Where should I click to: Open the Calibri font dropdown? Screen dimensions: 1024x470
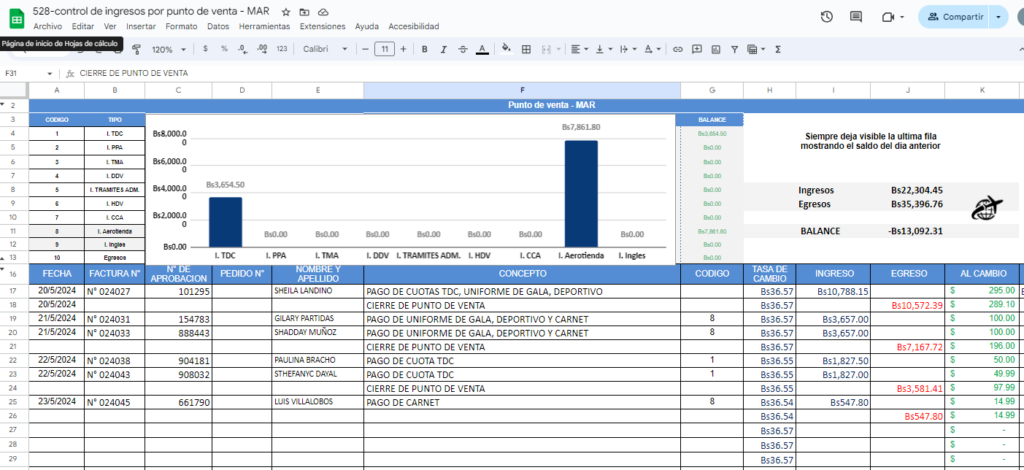(325, 49)
